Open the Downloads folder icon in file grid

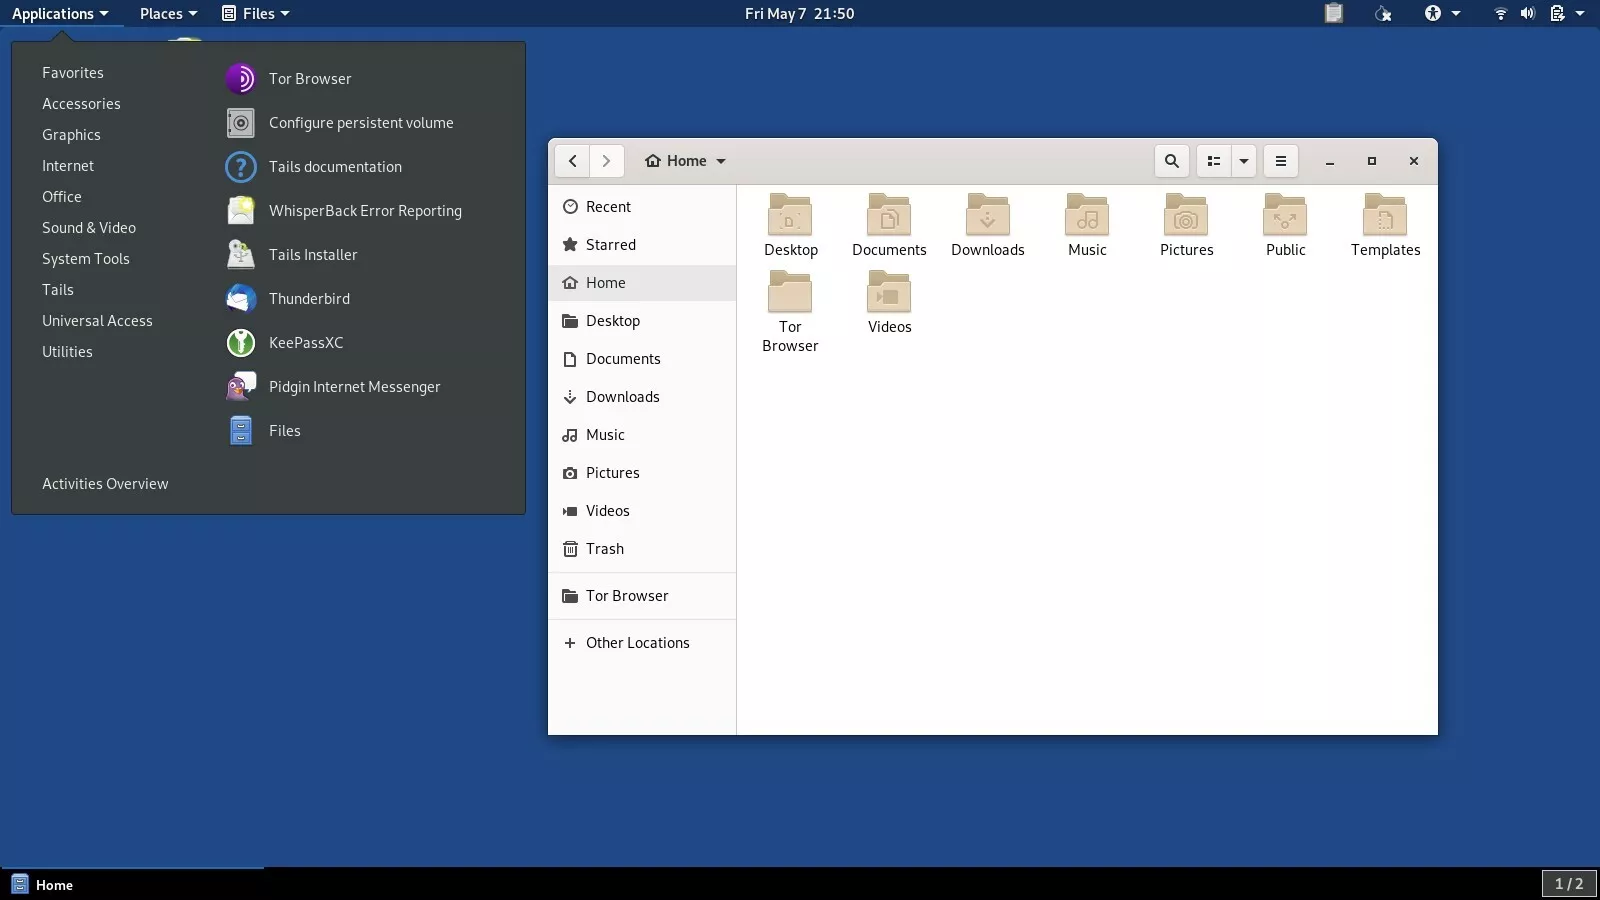988,215
